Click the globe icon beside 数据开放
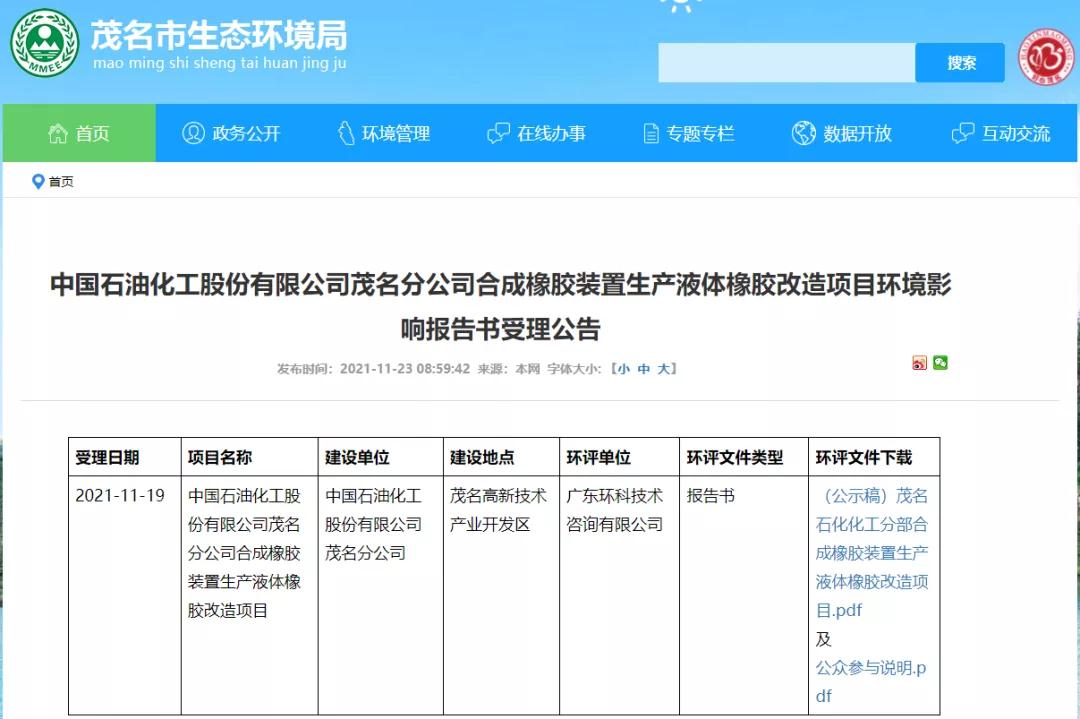 pyautogui.click(x=803, y=133)
